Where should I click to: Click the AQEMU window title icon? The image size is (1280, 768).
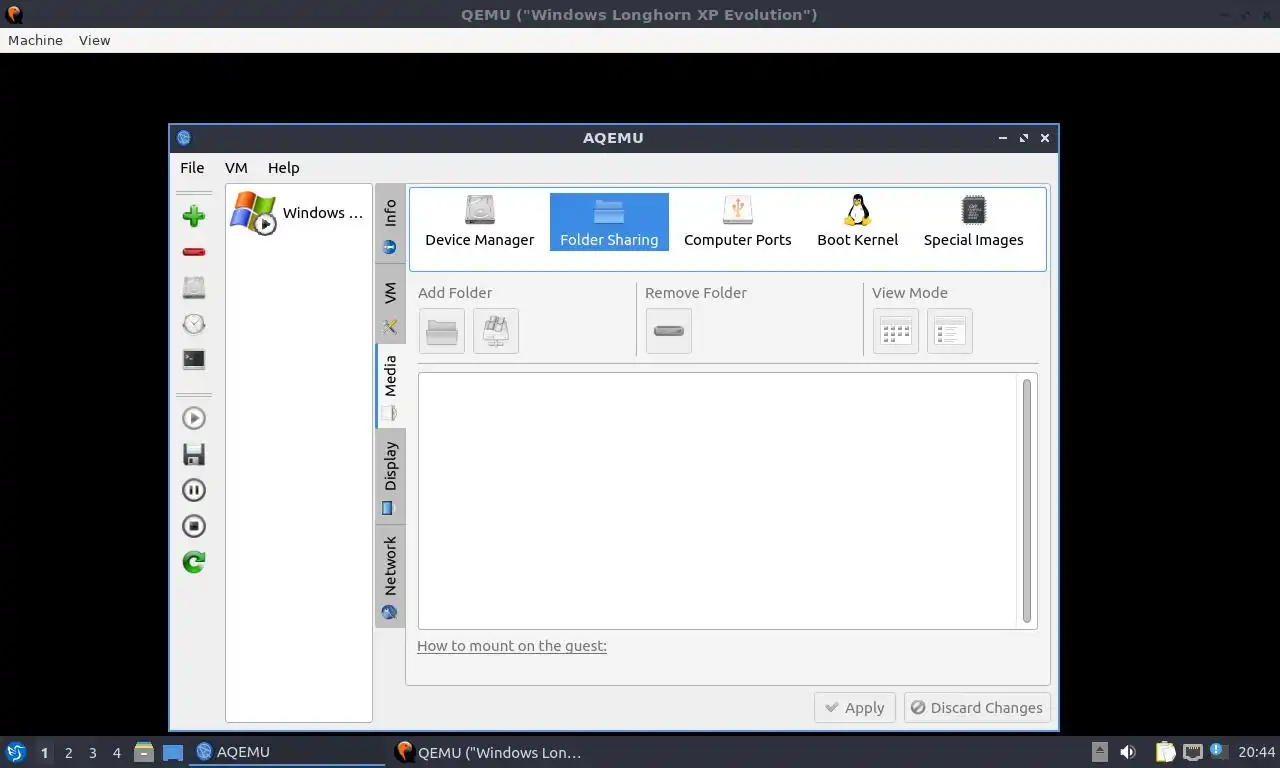183,138
